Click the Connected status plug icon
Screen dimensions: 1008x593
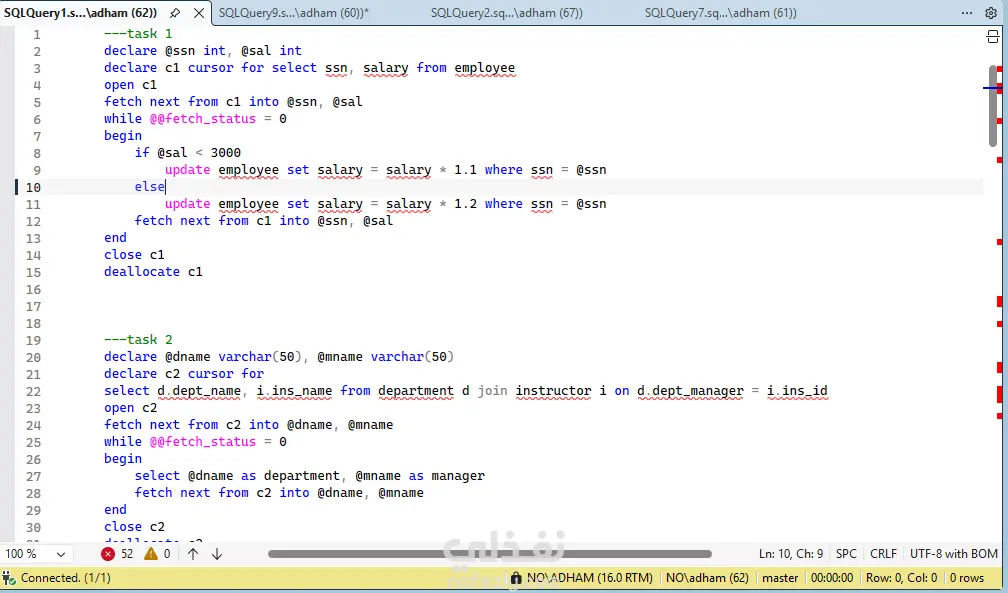9,578
